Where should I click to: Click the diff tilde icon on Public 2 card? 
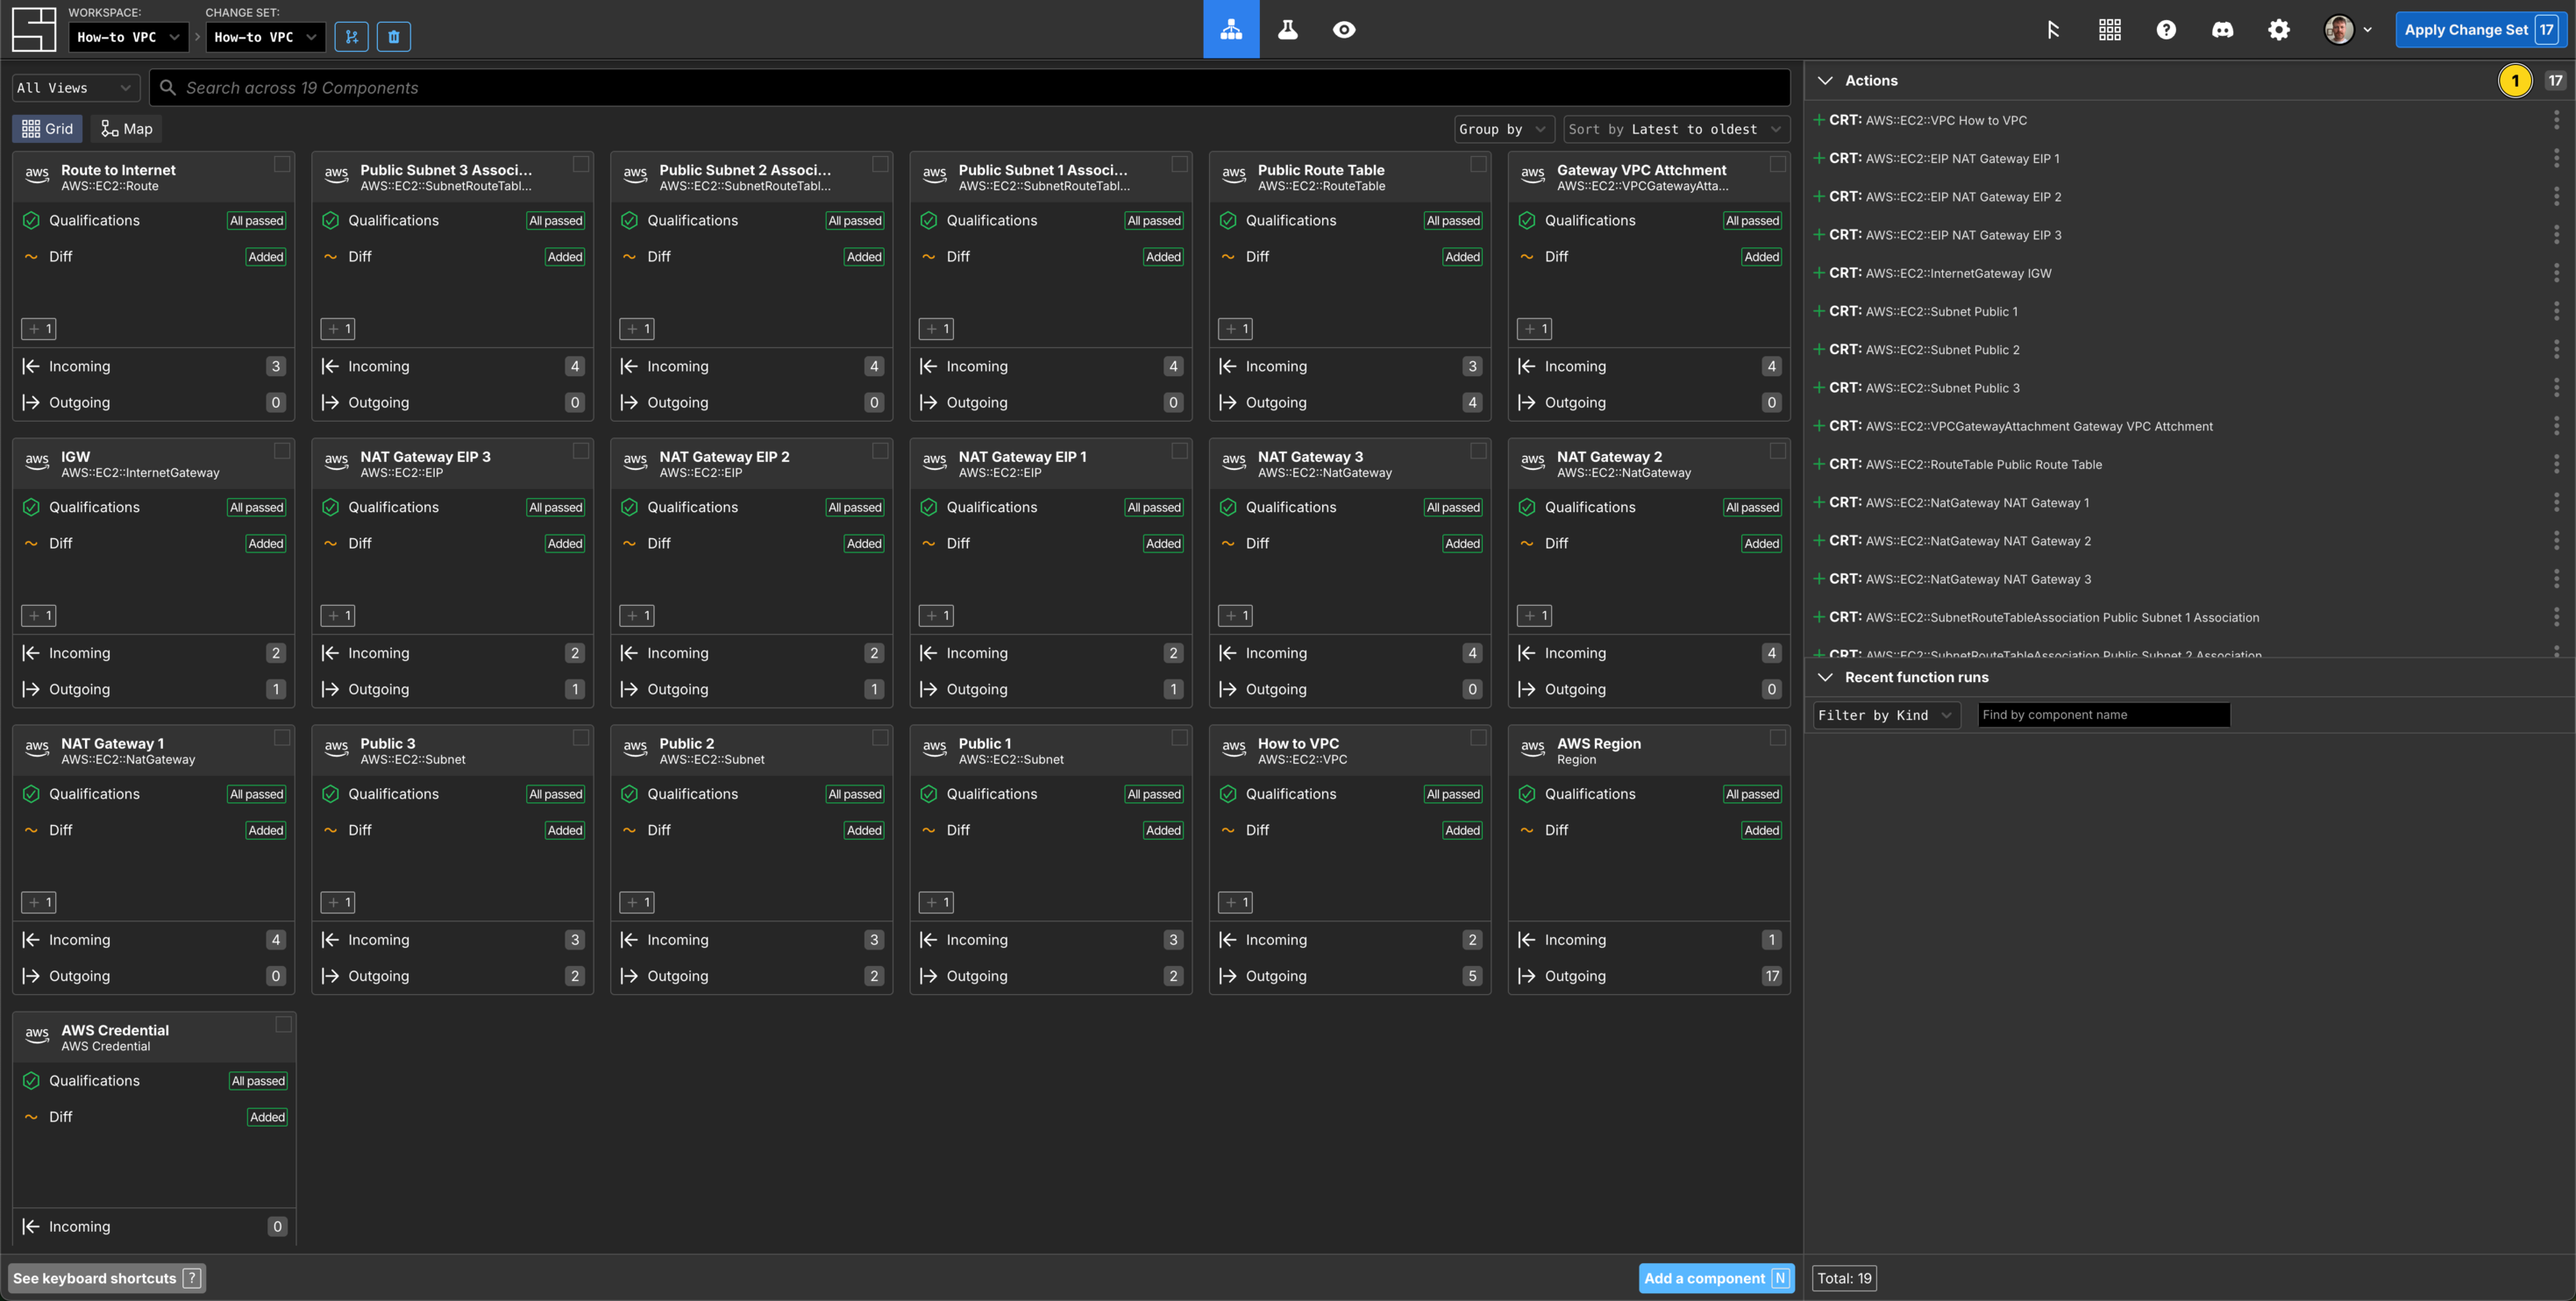(x=629, y=831)
